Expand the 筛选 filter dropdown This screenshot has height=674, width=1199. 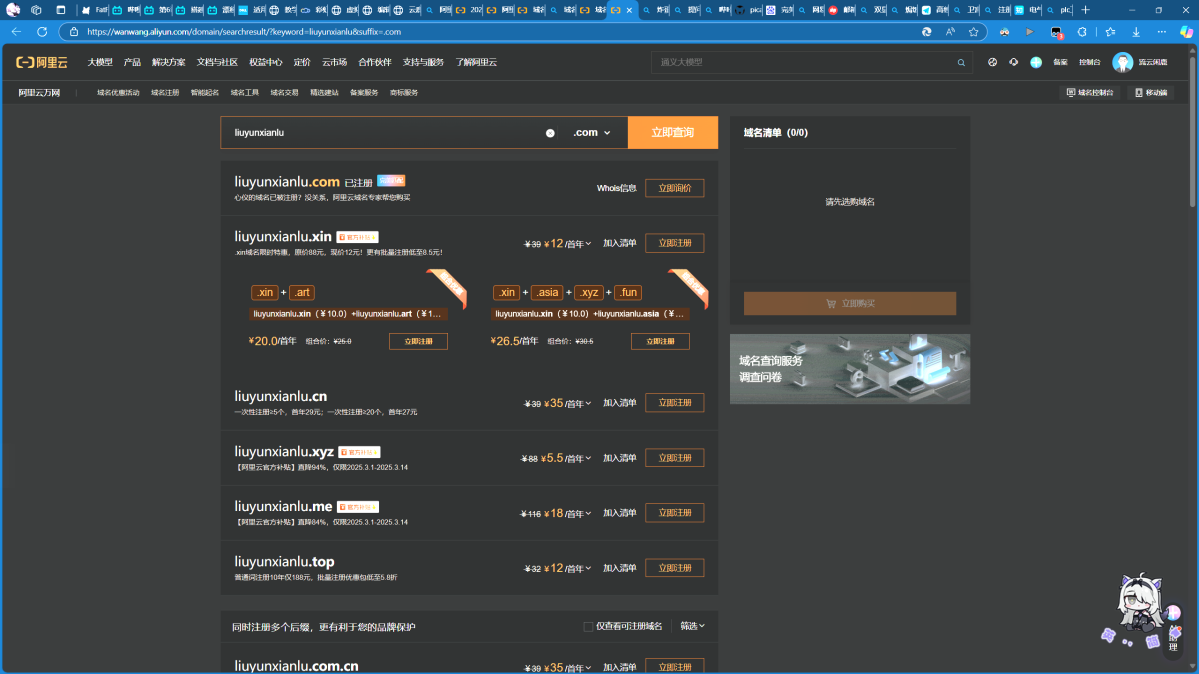click(692, 626)
